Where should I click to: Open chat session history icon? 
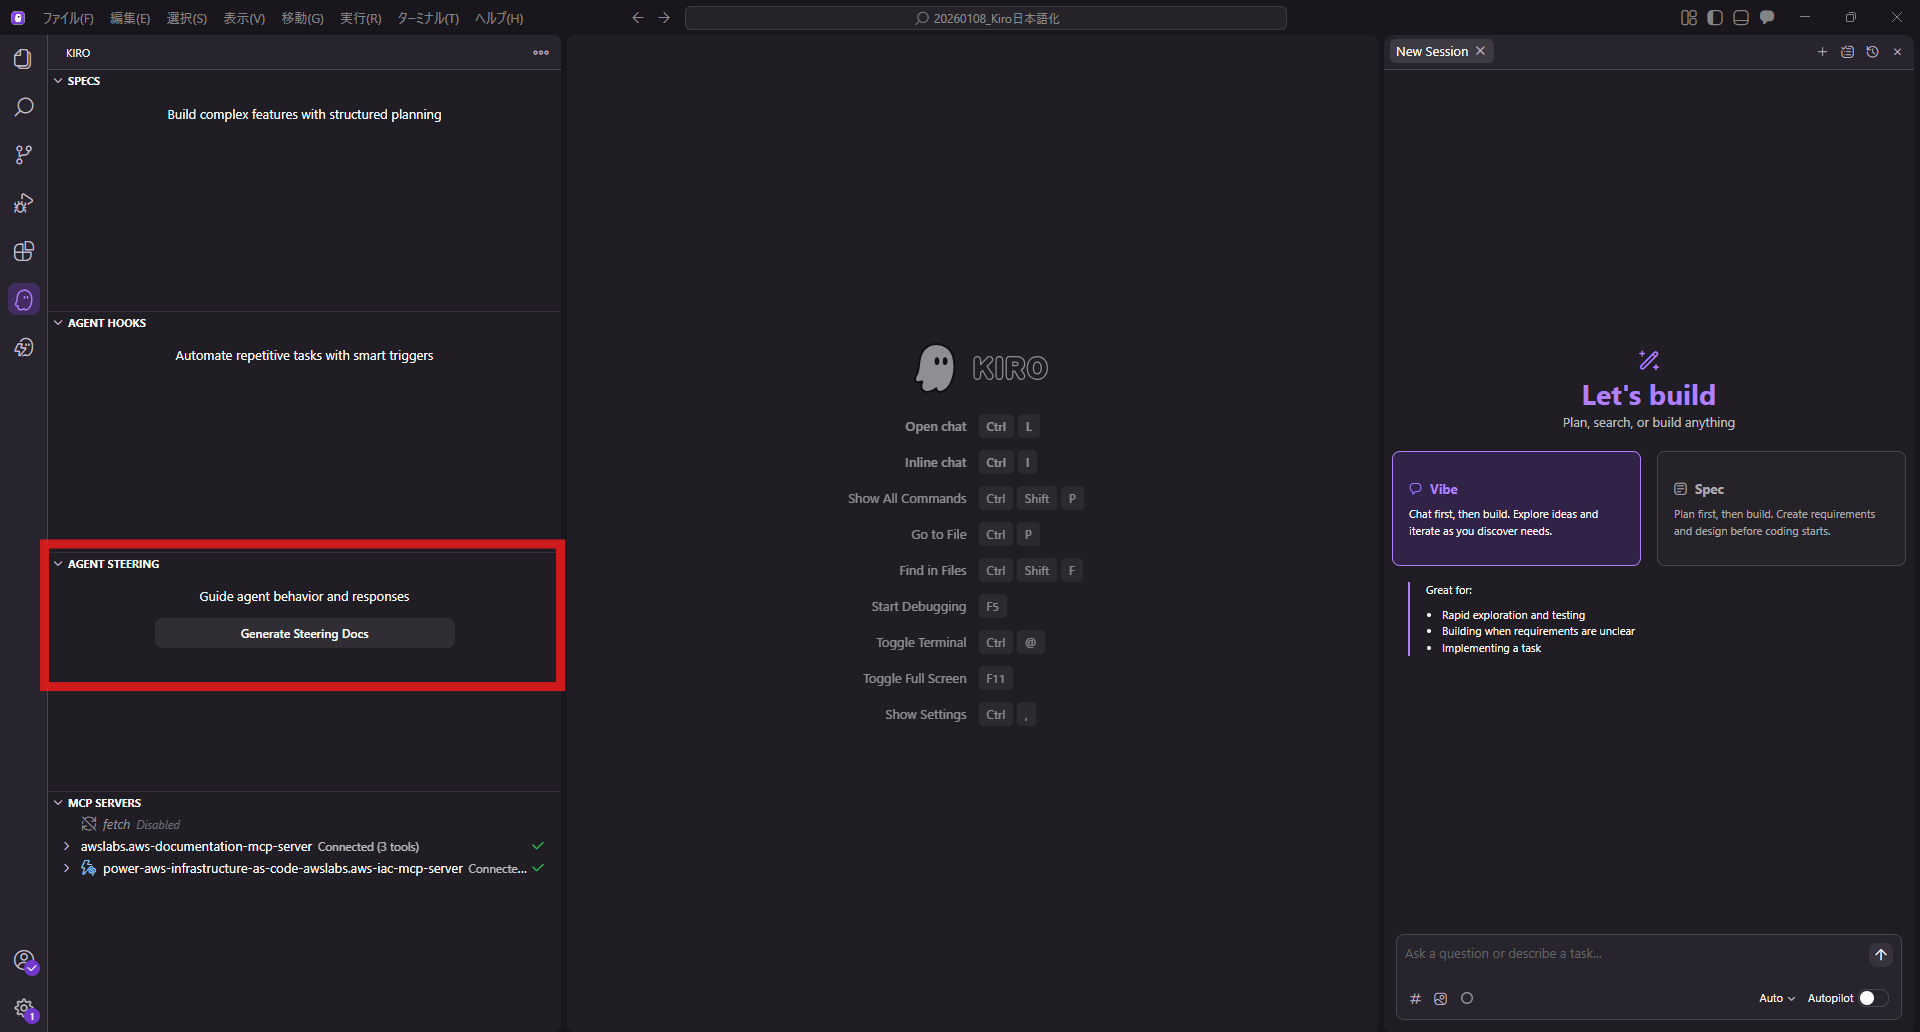tap(1872, 52)
